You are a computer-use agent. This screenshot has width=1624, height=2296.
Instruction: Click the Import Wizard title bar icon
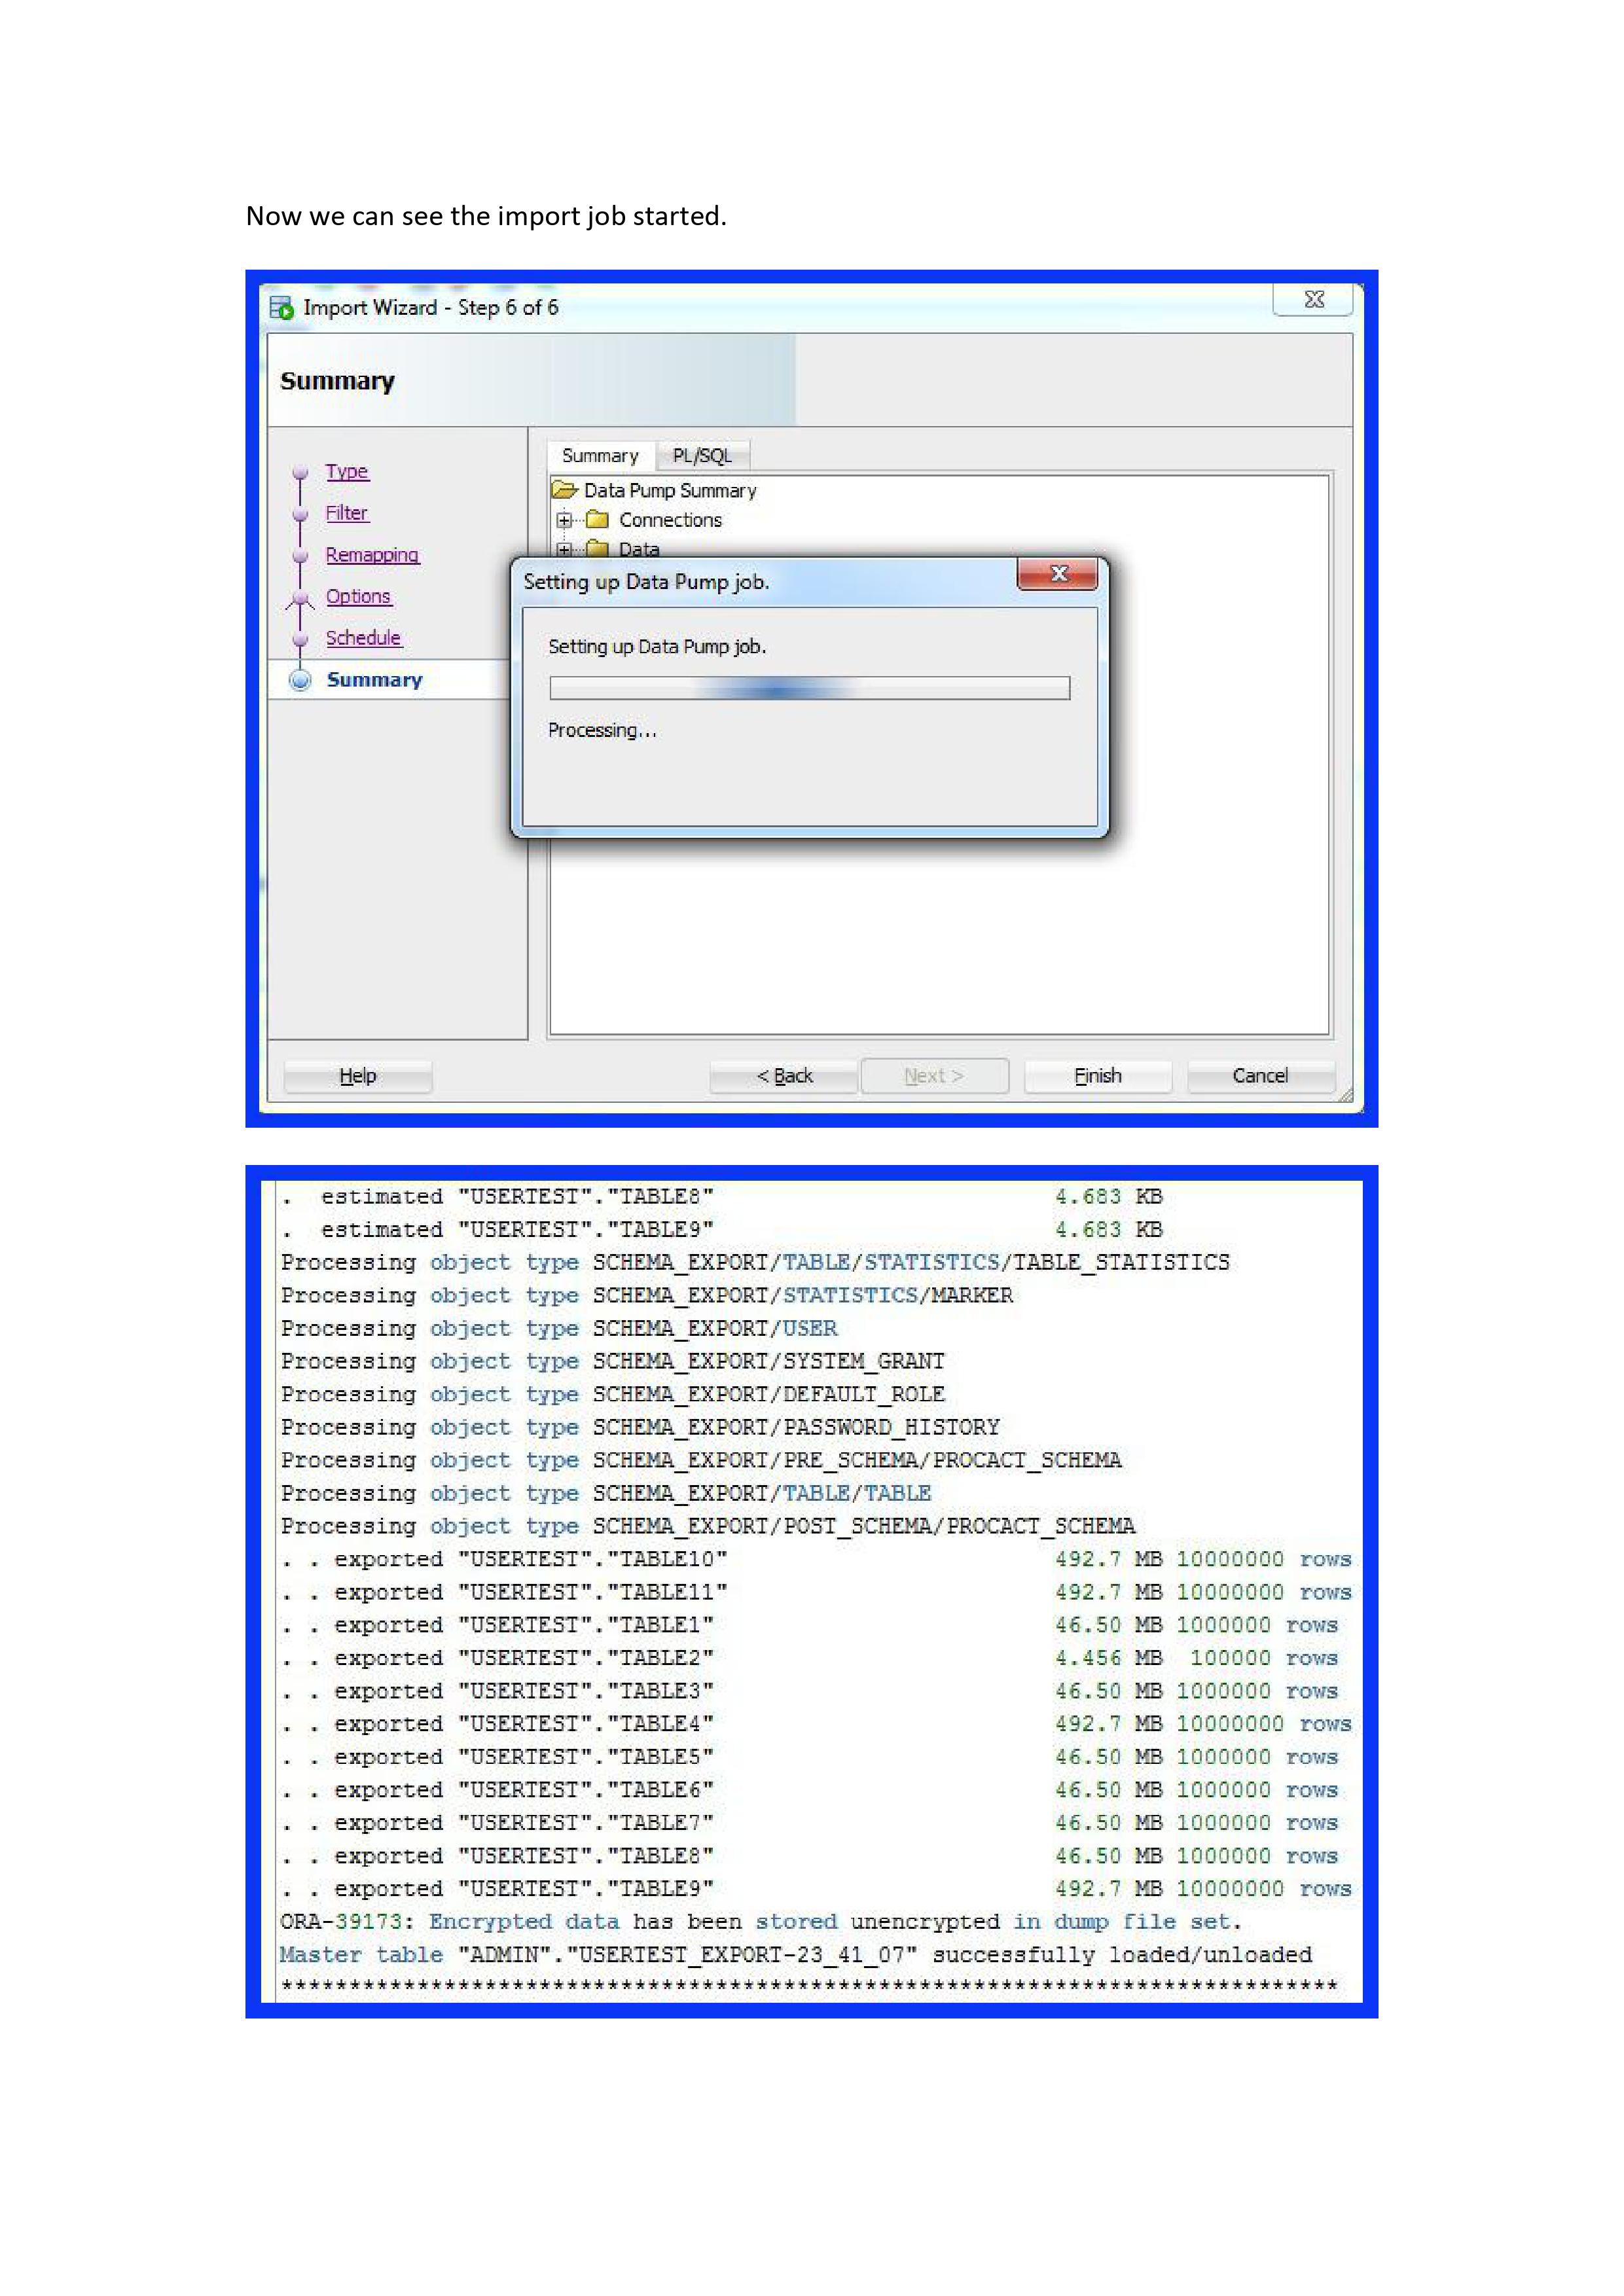281,308
